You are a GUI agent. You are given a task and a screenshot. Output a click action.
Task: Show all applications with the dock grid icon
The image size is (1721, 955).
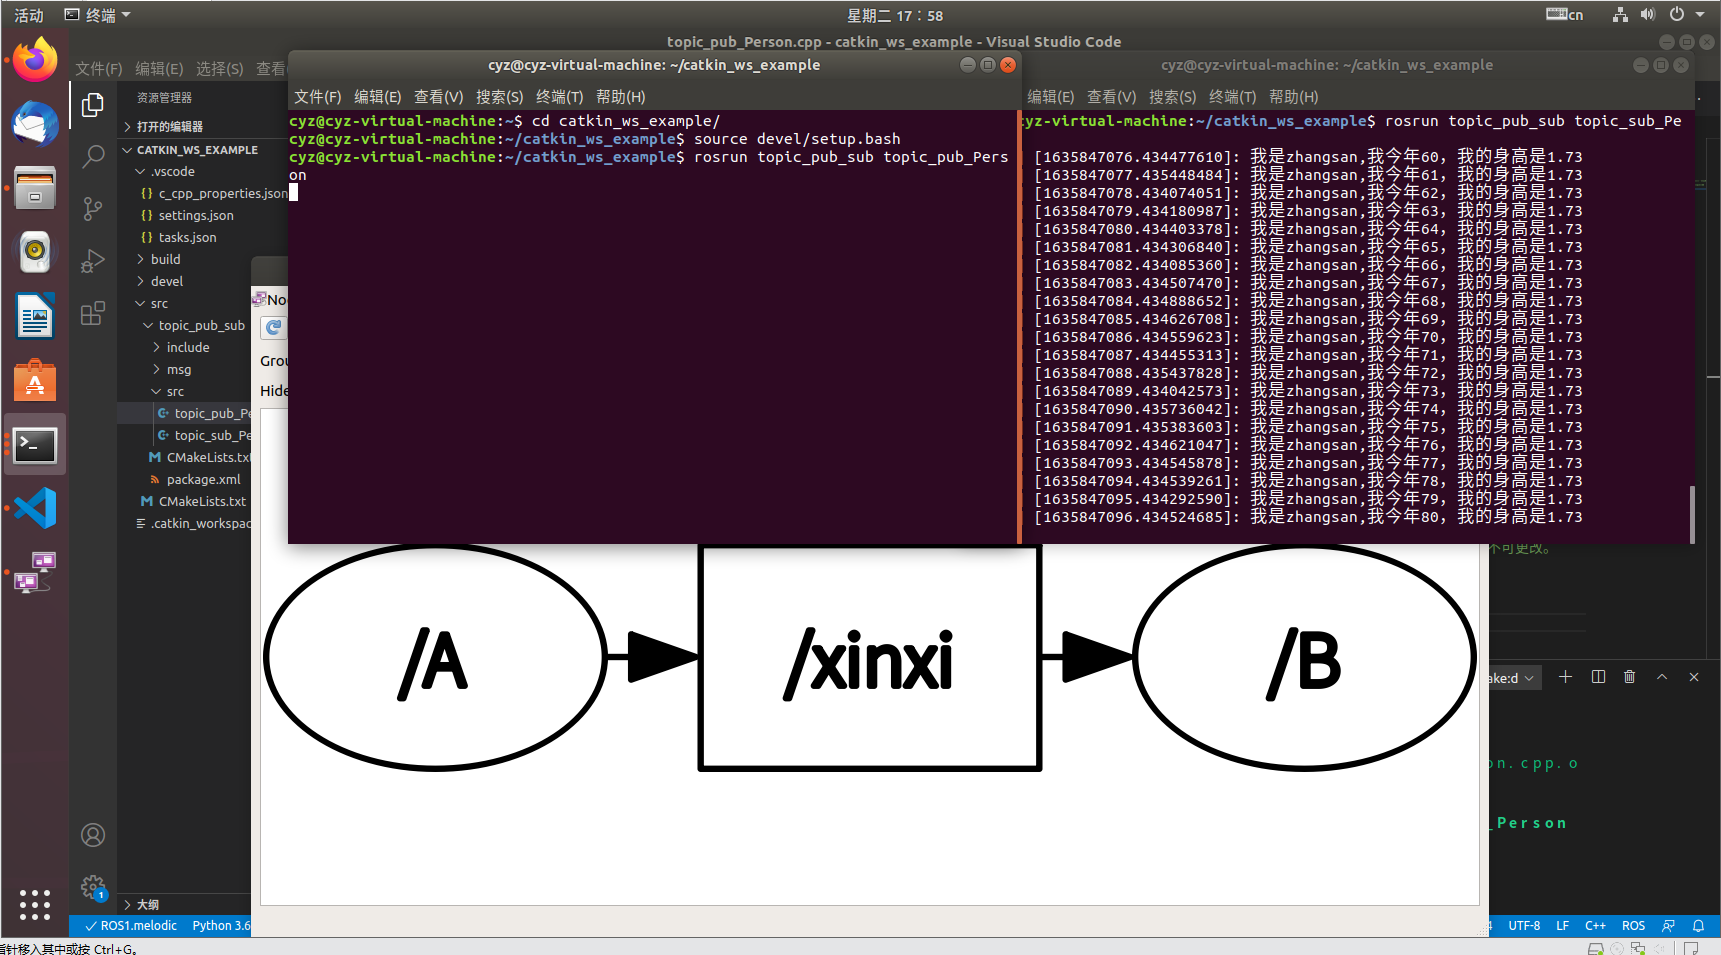tap(35, 904)
